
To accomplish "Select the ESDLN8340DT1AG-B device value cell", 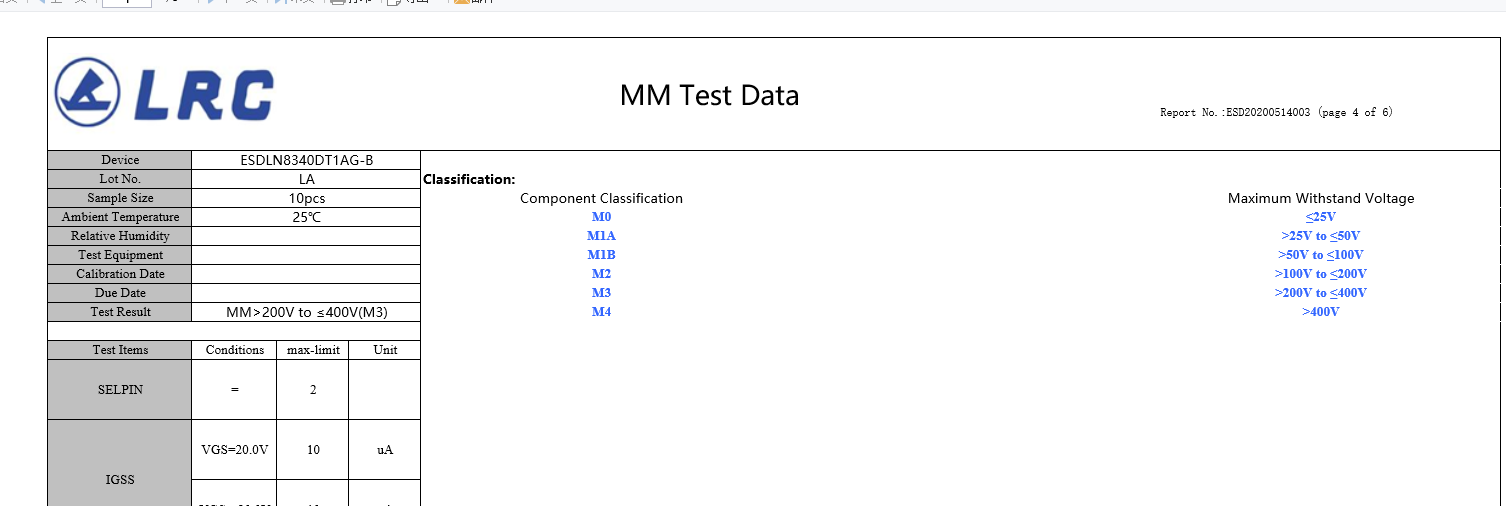I will point(306,160).
